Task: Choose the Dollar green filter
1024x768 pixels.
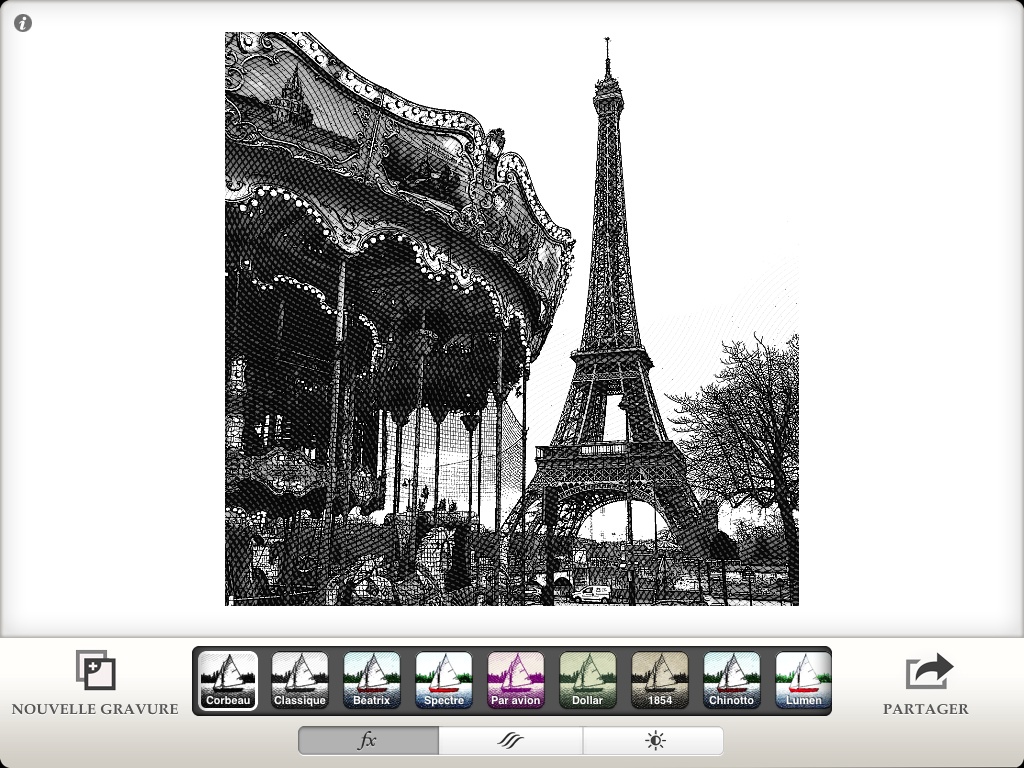Action: pyautogui.click(x=588, y=680)
